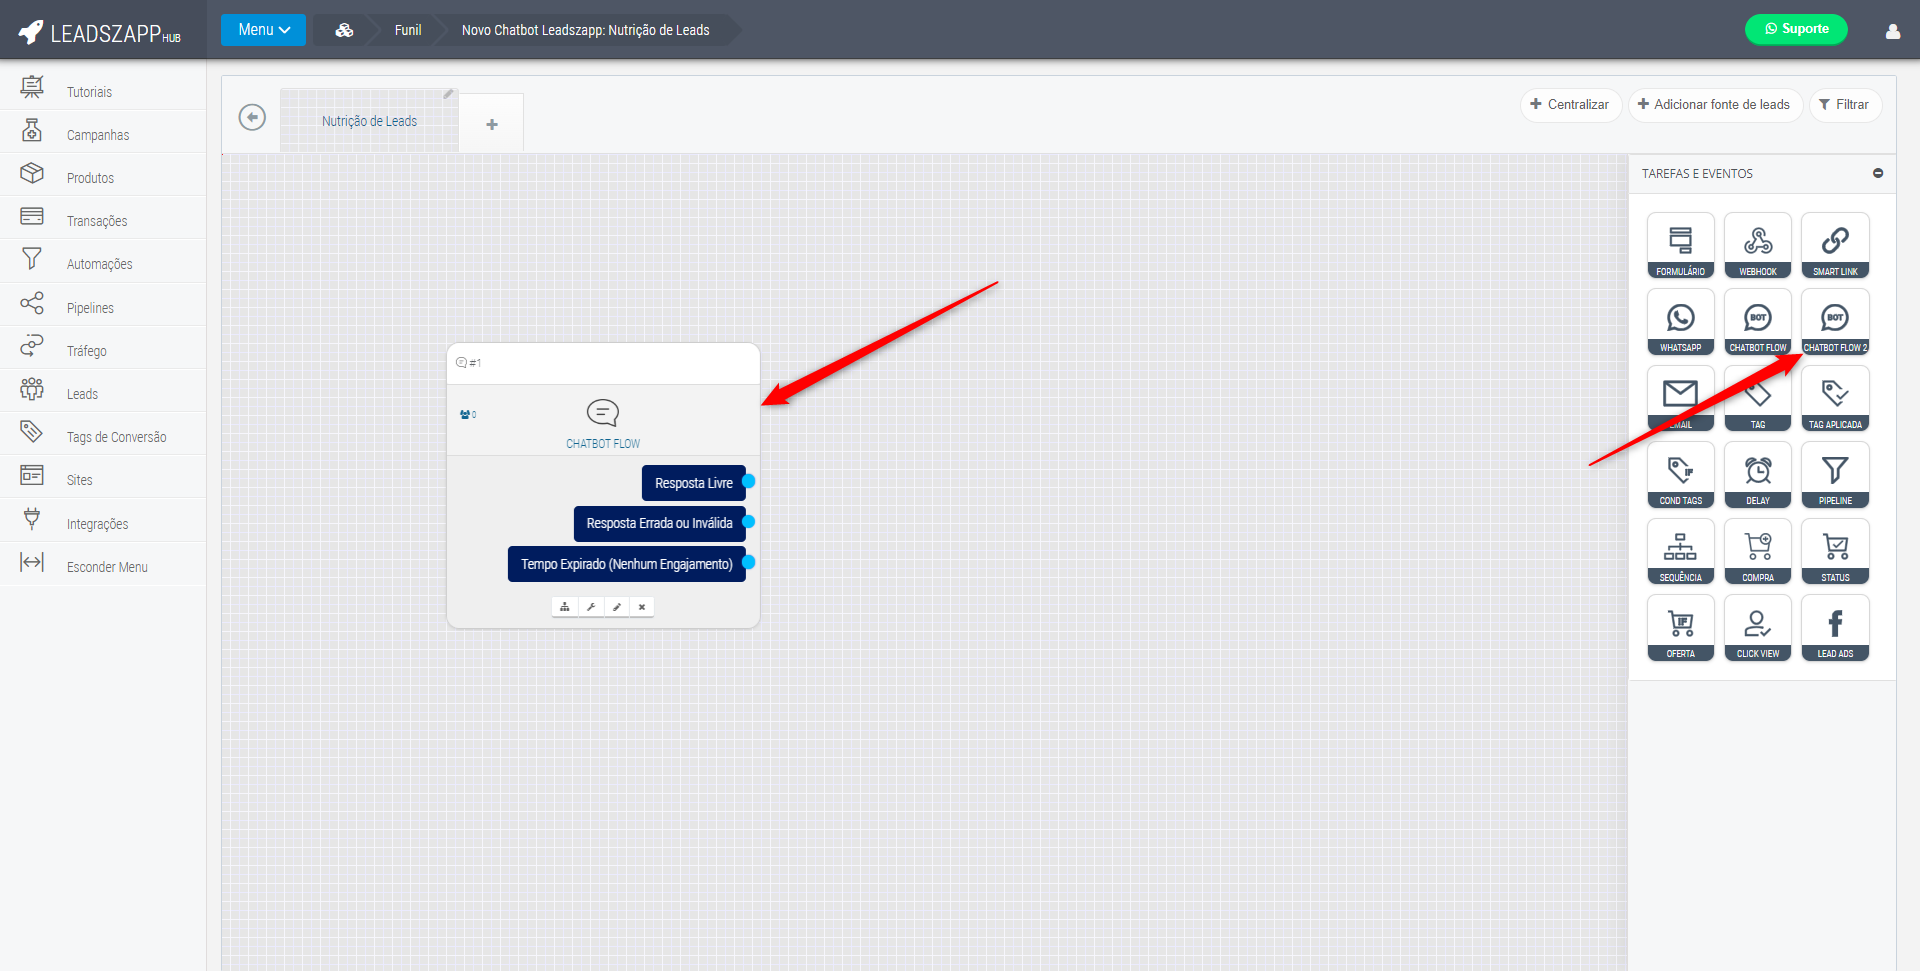Add a new tab with plus

pyautogui.click(x=491, y=124)
